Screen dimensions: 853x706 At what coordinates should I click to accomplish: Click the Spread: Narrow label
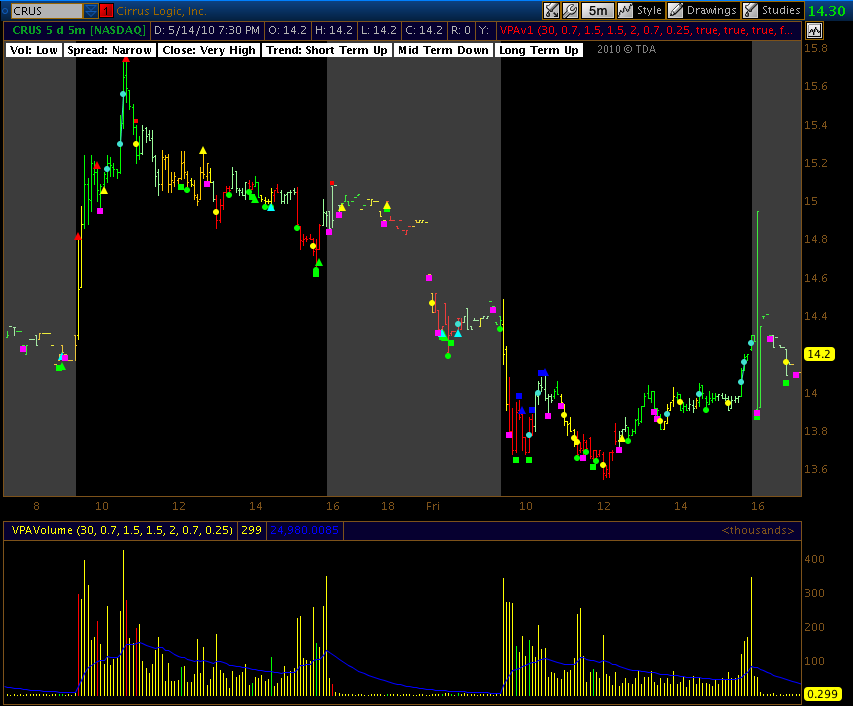[109, 50]
